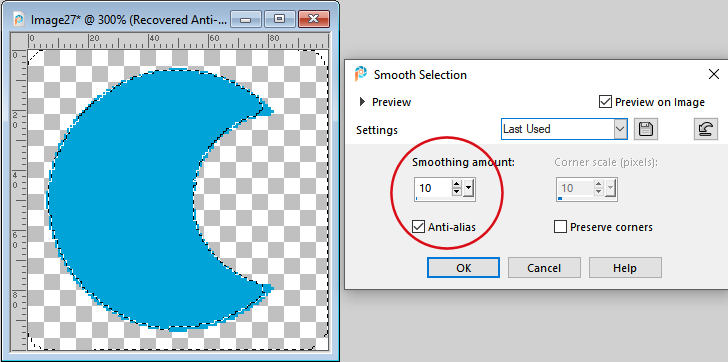Viewport: 728px width, 362px height.
Task: Increase Corner scale with up arrow
Action: point(599,184)
